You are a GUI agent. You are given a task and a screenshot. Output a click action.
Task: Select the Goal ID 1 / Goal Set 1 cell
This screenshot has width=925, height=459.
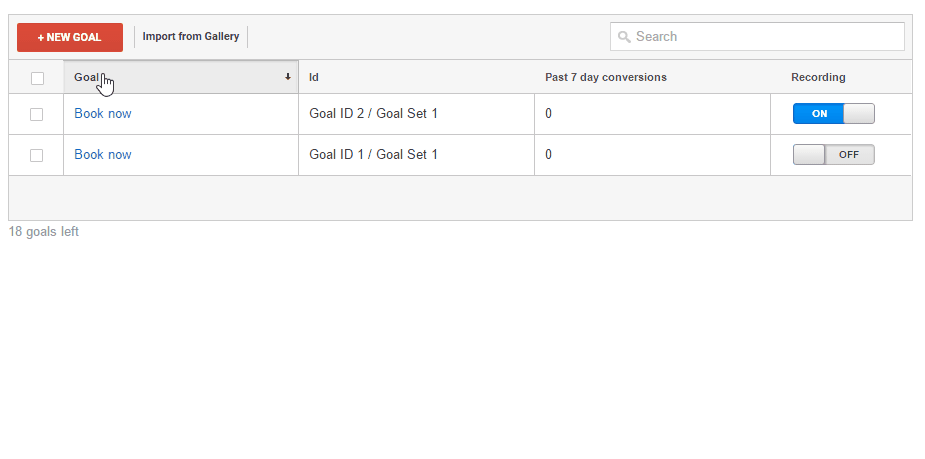pyautogui.click(x=374, y=155)
